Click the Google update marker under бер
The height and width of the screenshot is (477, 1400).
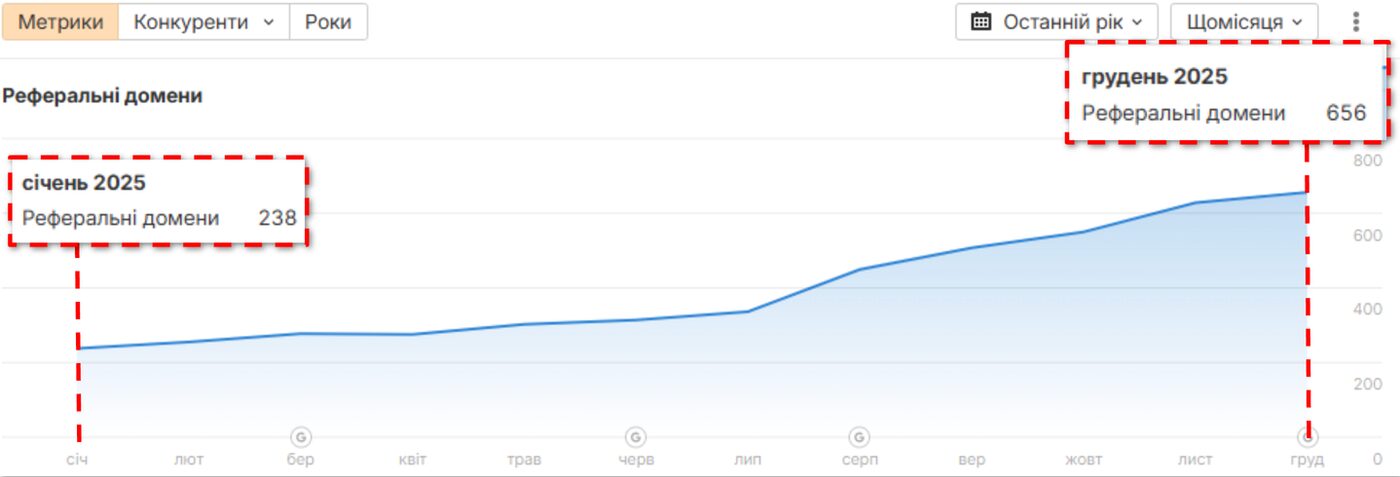point(301,437)
